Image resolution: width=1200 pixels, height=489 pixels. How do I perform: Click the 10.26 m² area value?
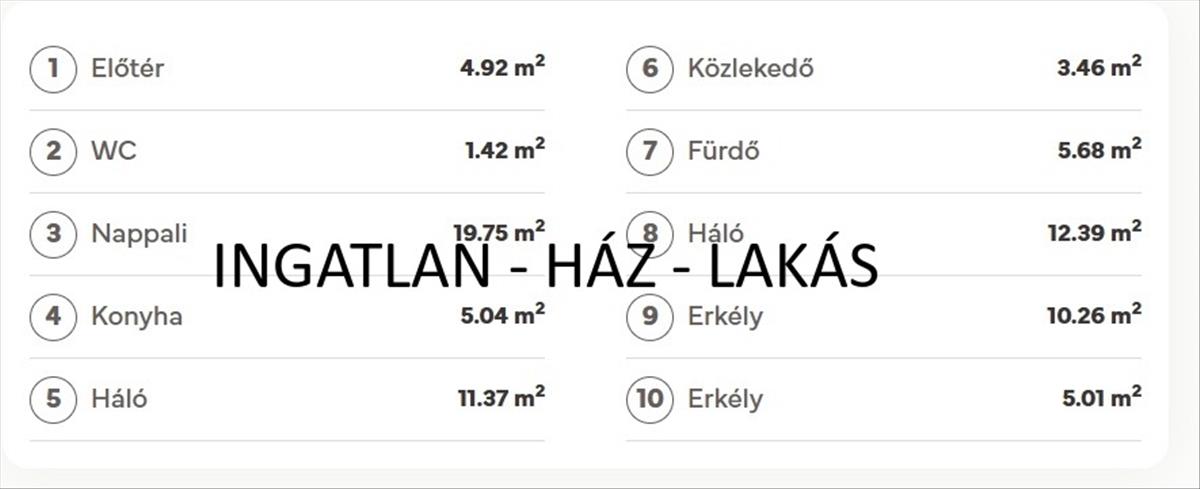[x=1094, y=316]
